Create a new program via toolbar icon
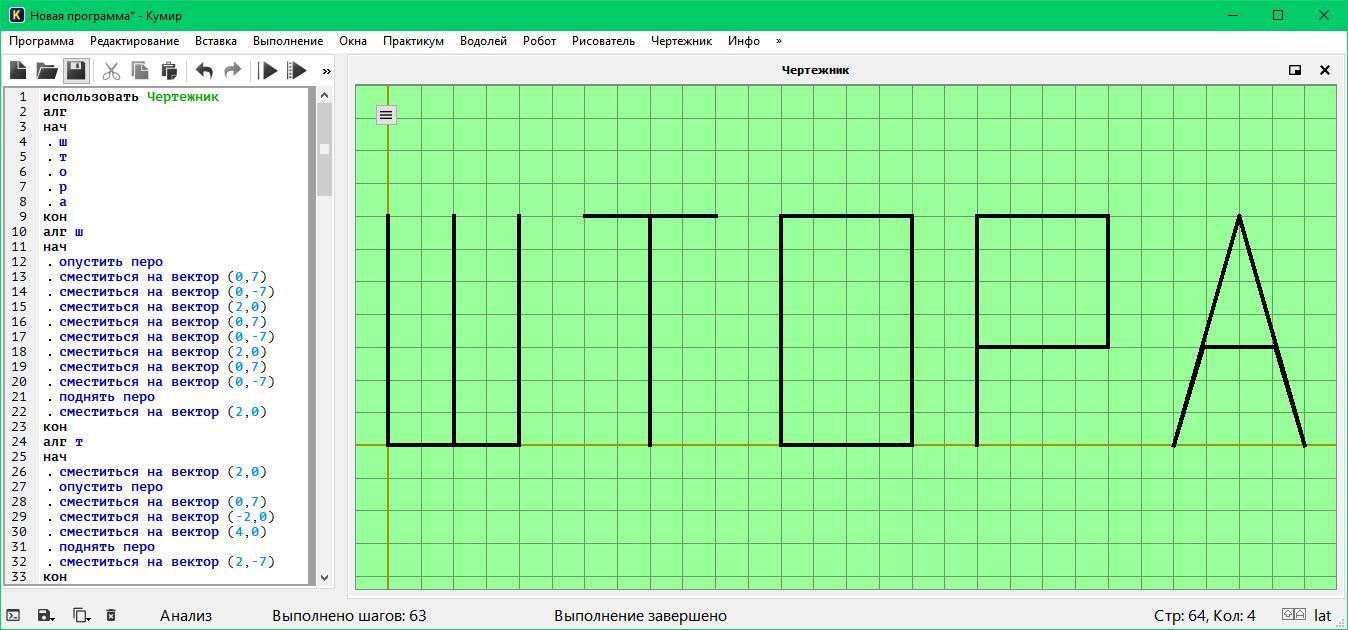The height and width of the screenshot is (630, 1348). point(18,70)
